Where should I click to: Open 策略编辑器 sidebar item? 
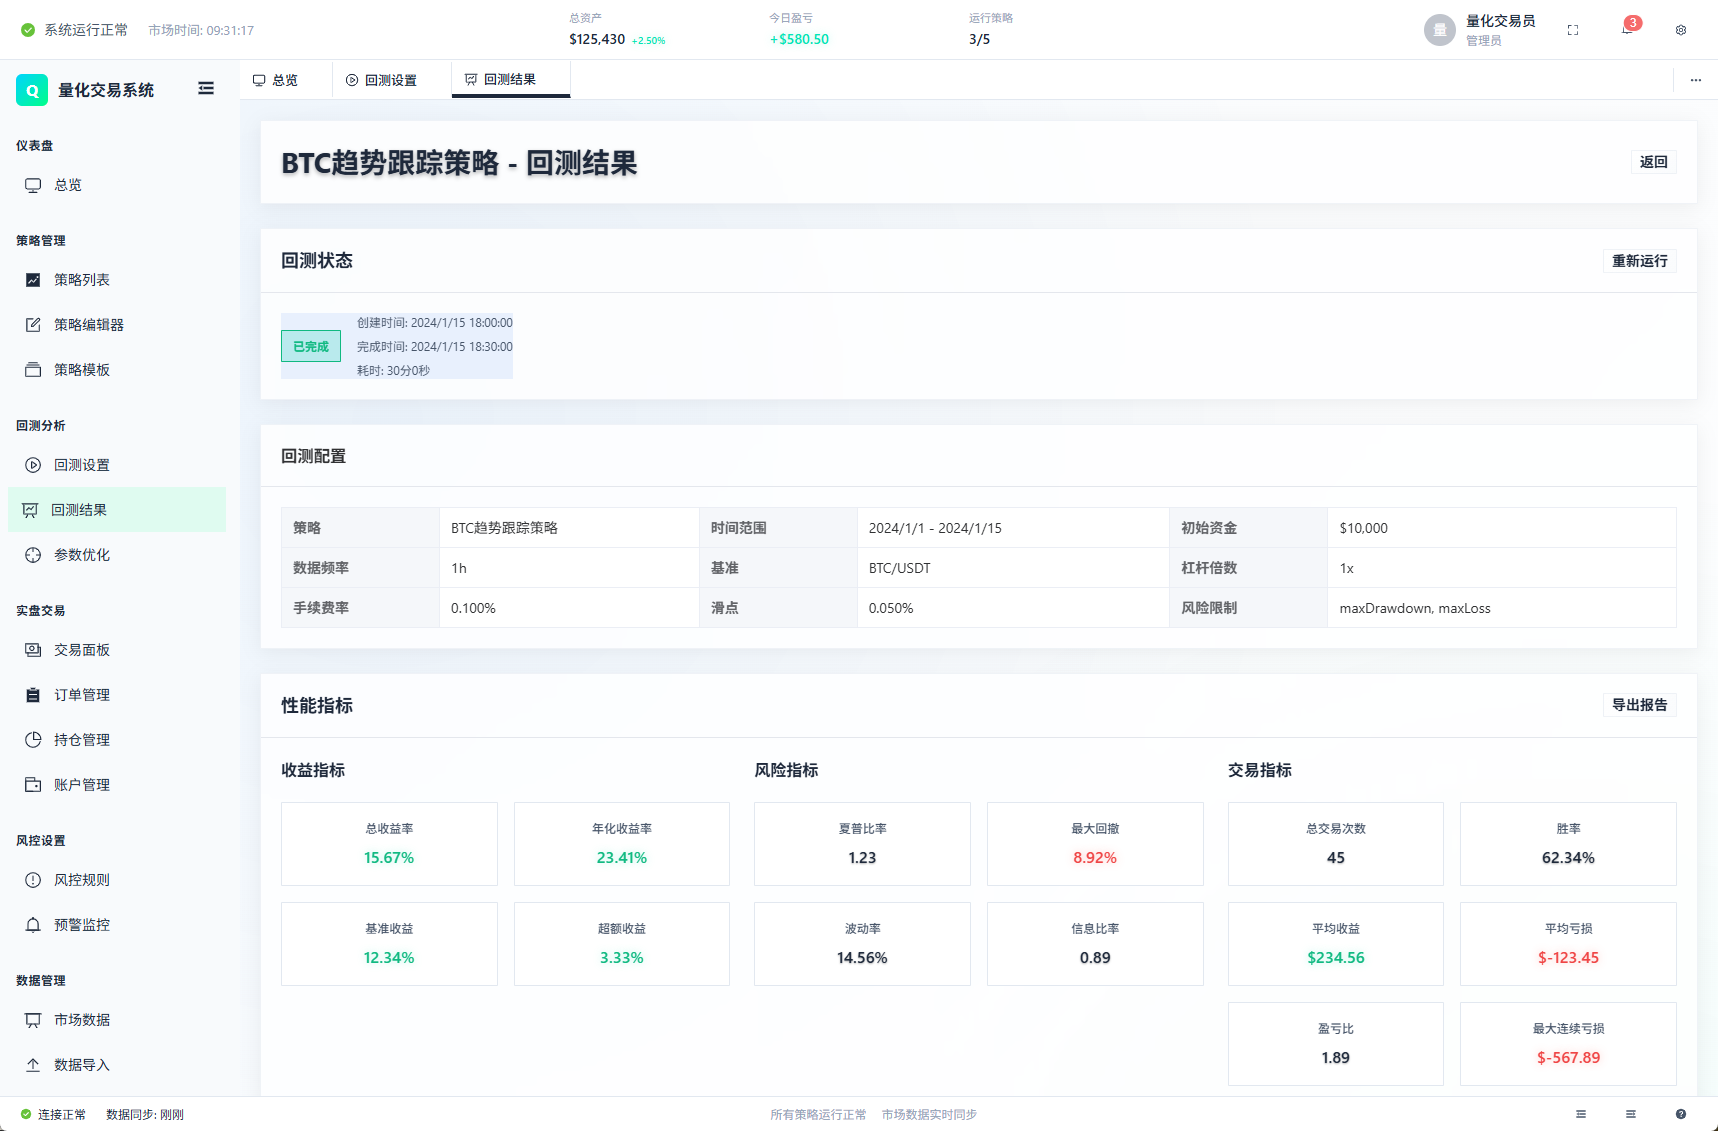pyautogui.click(x=117, y=325)
